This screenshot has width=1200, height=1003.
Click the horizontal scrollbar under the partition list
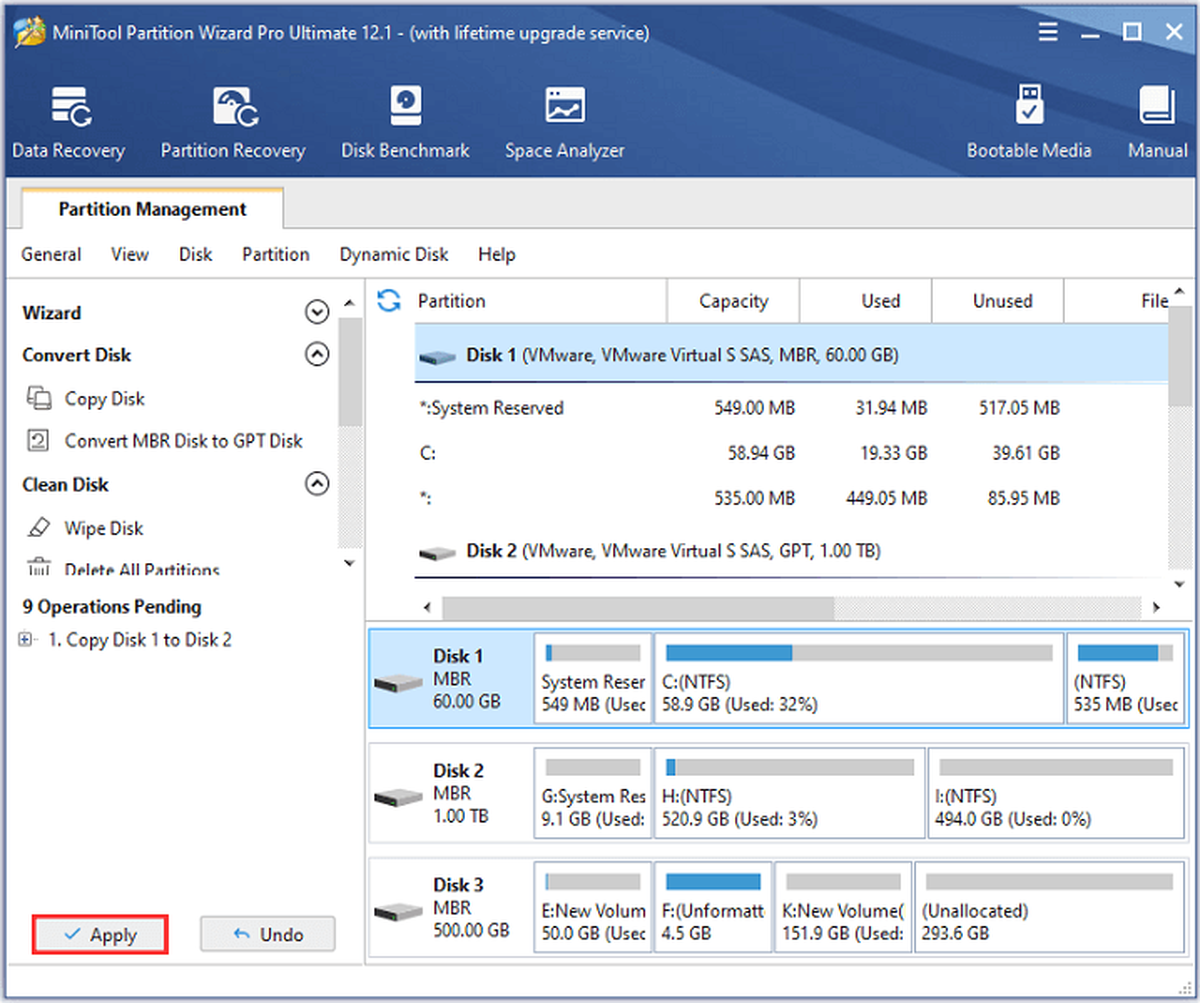pos(790,607)
